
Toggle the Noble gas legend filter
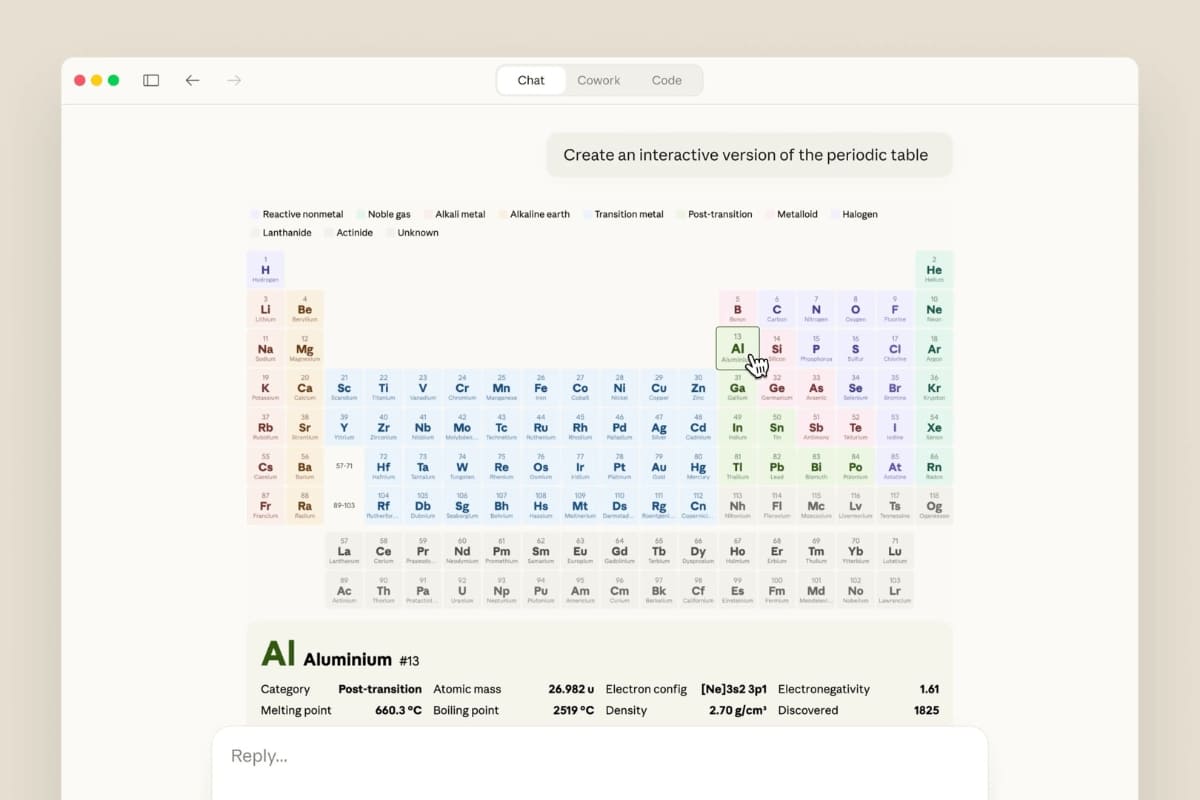tap(382, 214)
